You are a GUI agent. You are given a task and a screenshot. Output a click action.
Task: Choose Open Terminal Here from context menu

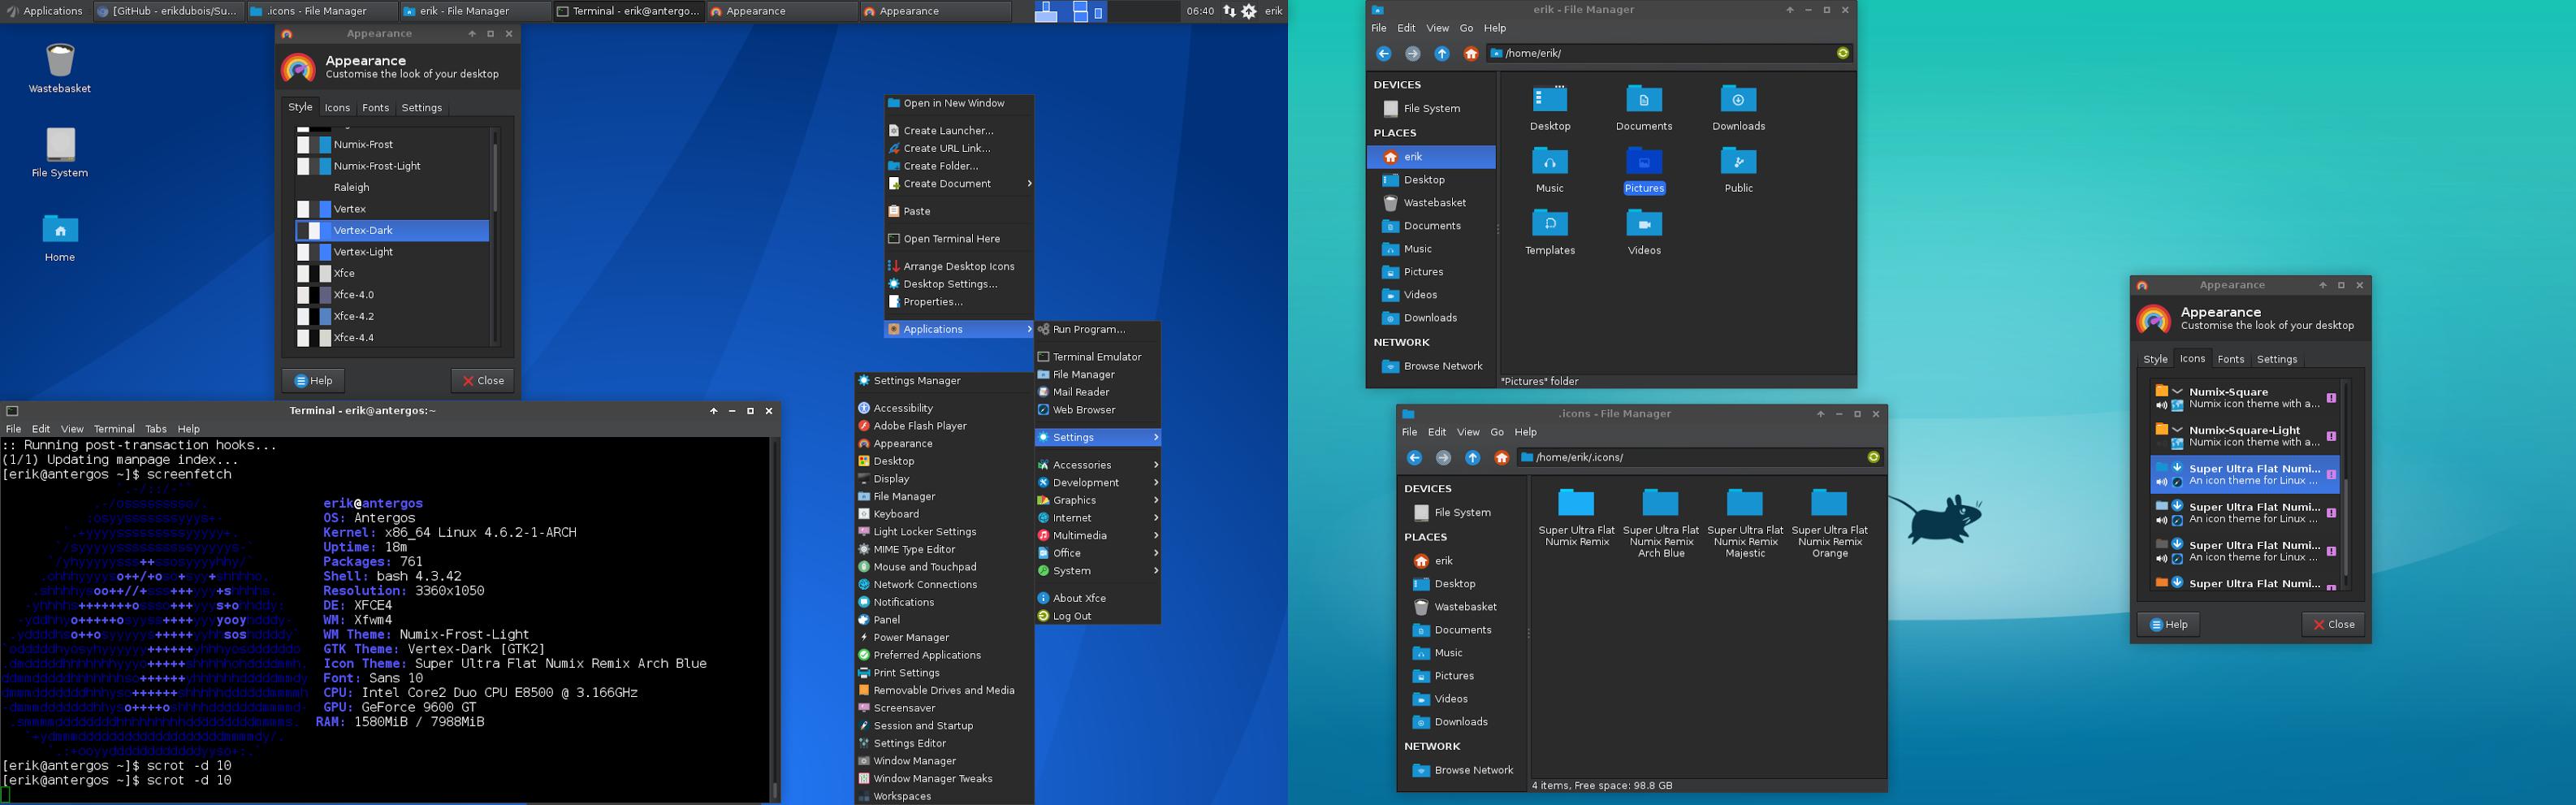pos(959,239)
